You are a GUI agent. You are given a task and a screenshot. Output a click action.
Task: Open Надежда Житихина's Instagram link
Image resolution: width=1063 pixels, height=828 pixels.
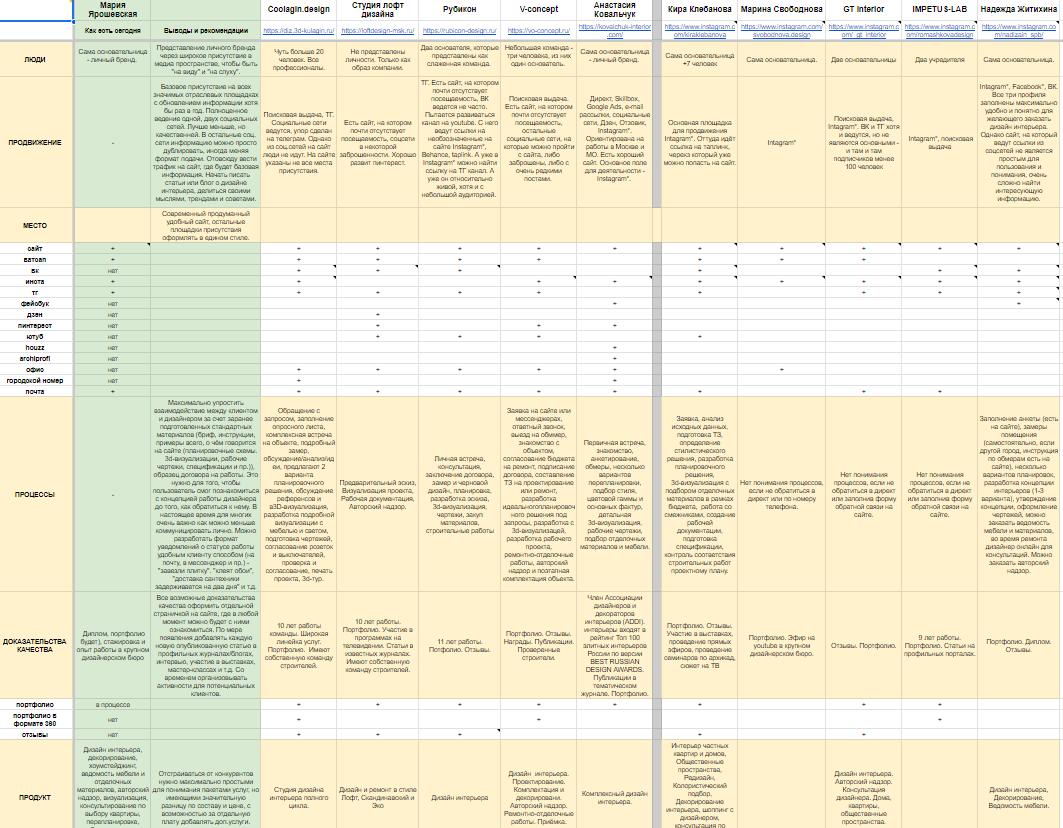[1018, 31]
